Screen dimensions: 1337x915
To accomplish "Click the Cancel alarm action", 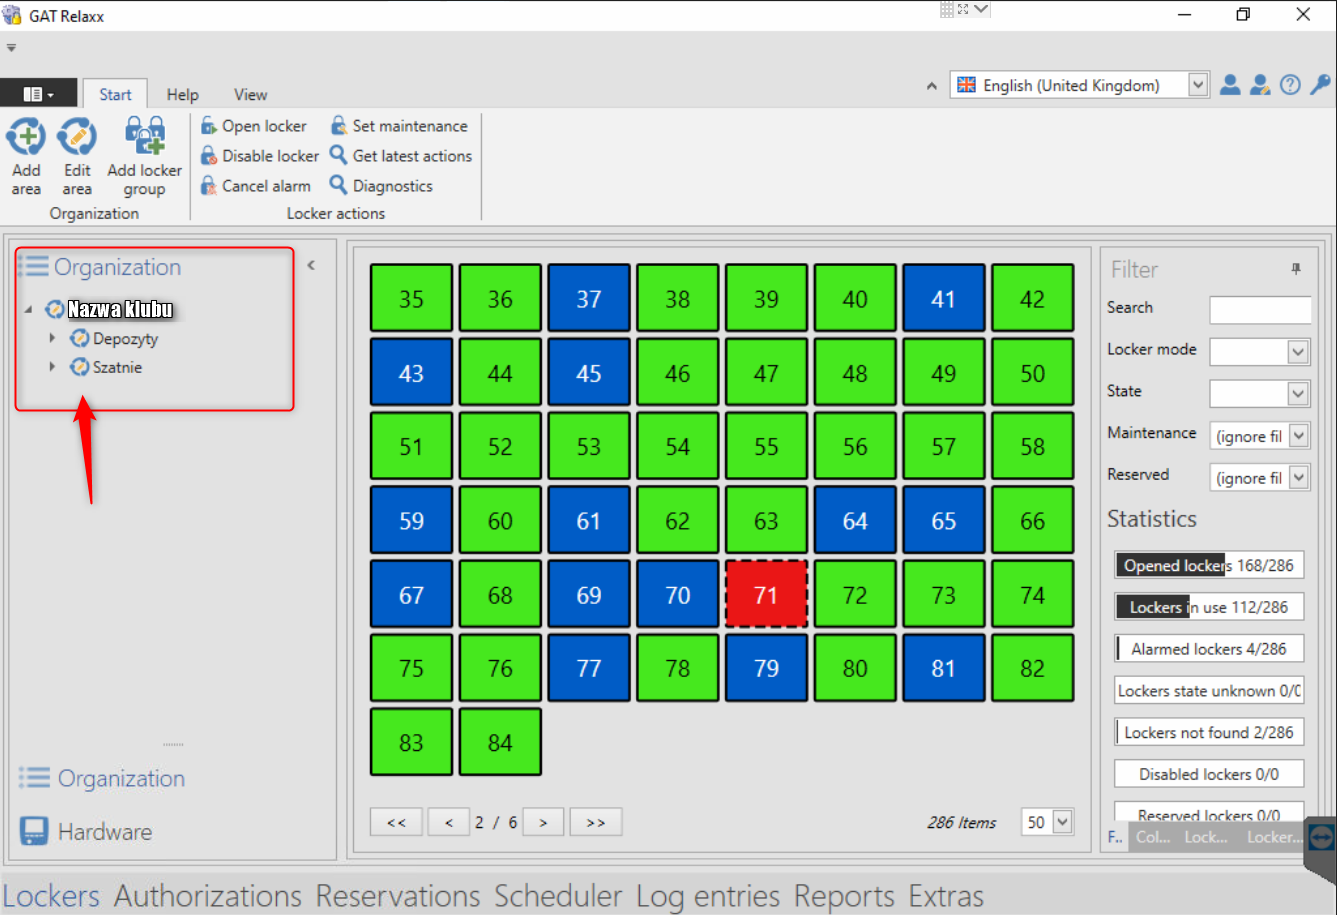I will [256, 186].
